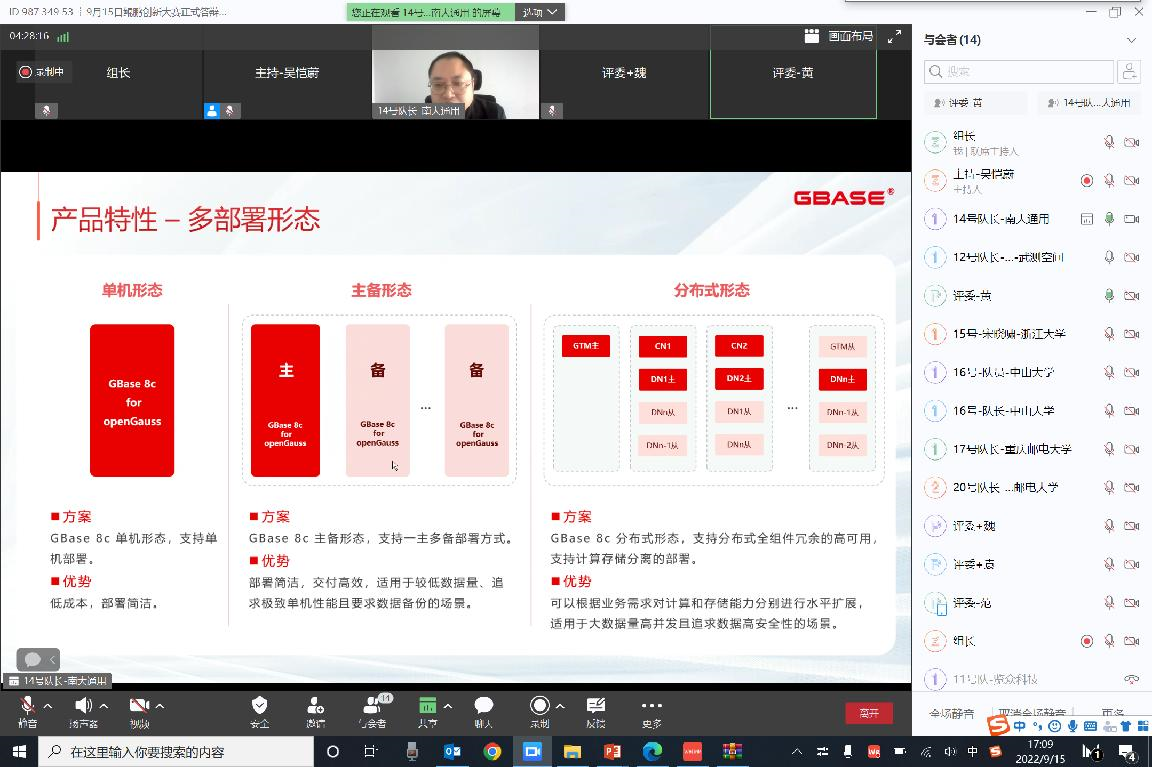Toggle microphone for first 组长 participant
This screenshot has height=767, width=1152.
click(x=1109, y=142)
